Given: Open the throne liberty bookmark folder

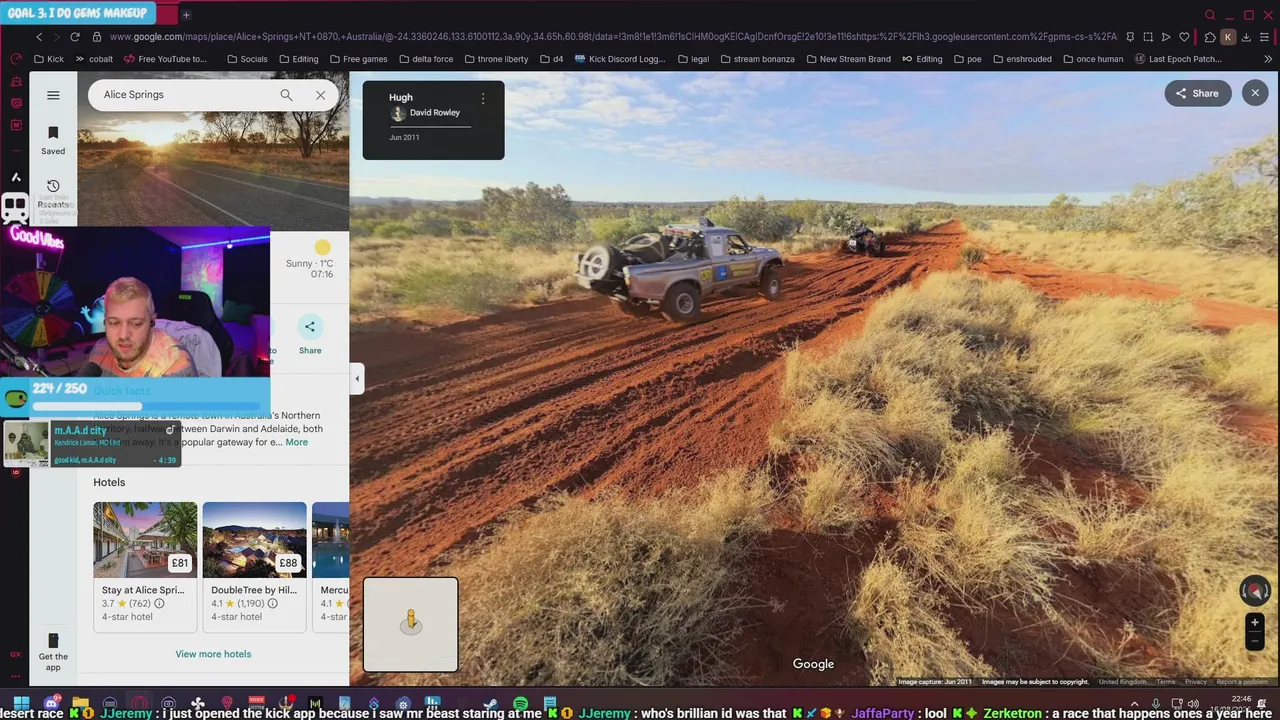Looking at the screenshot, I should (496, 59).
